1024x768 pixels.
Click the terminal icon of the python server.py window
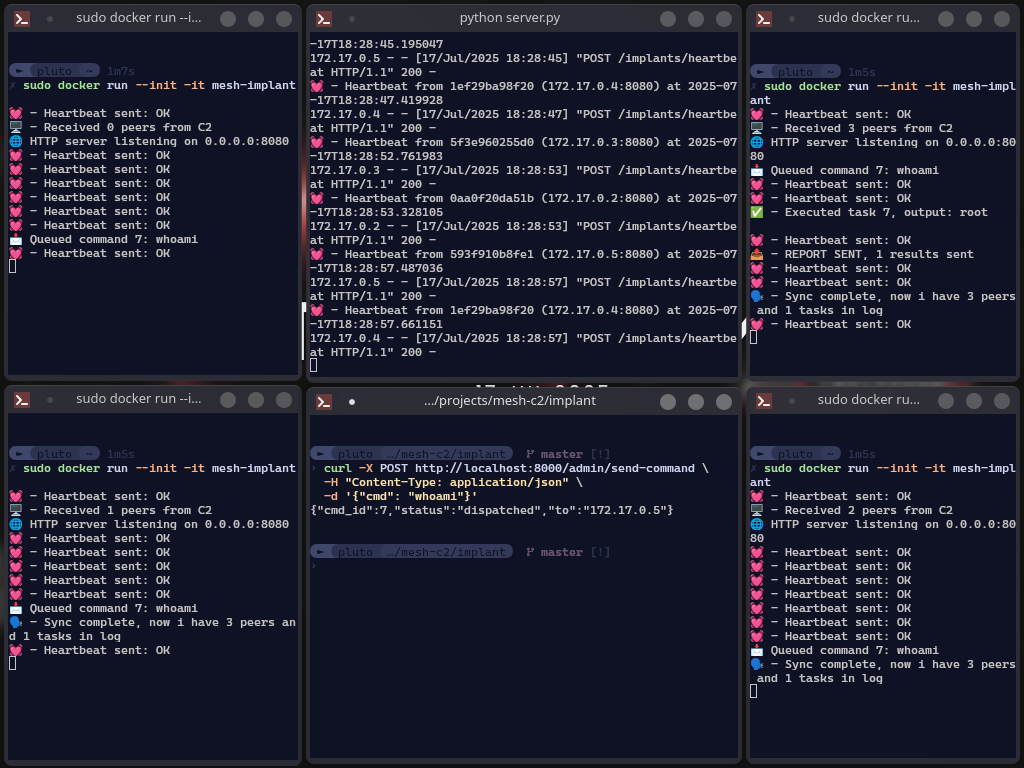(324, 18)
